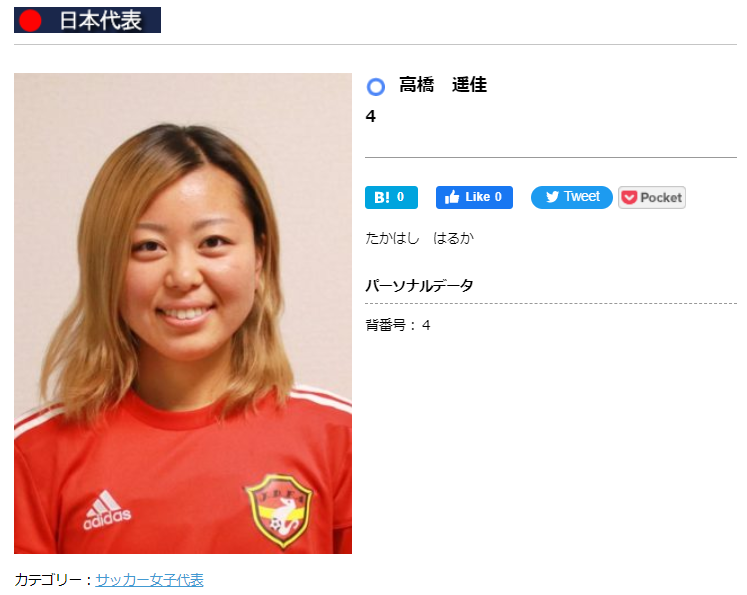
Task: Click the team crest emblem on the jersey
Action: pyautogui.click(x=279, y=510)
